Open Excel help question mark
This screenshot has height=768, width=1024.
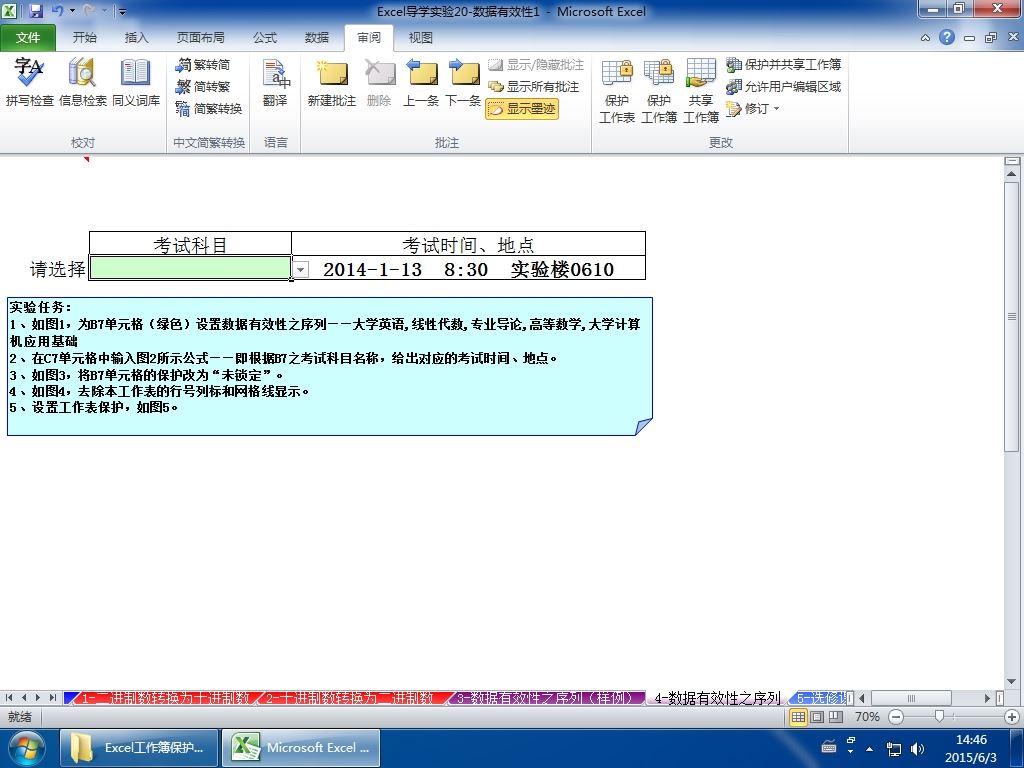click(x=947, y=37)
